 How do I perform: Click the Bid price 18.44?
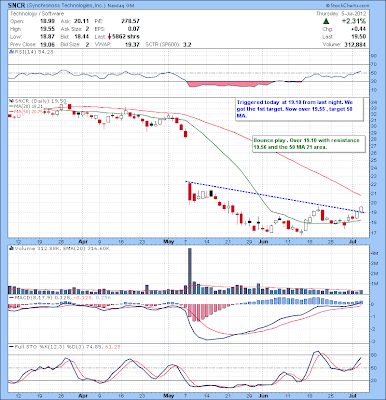82,37
